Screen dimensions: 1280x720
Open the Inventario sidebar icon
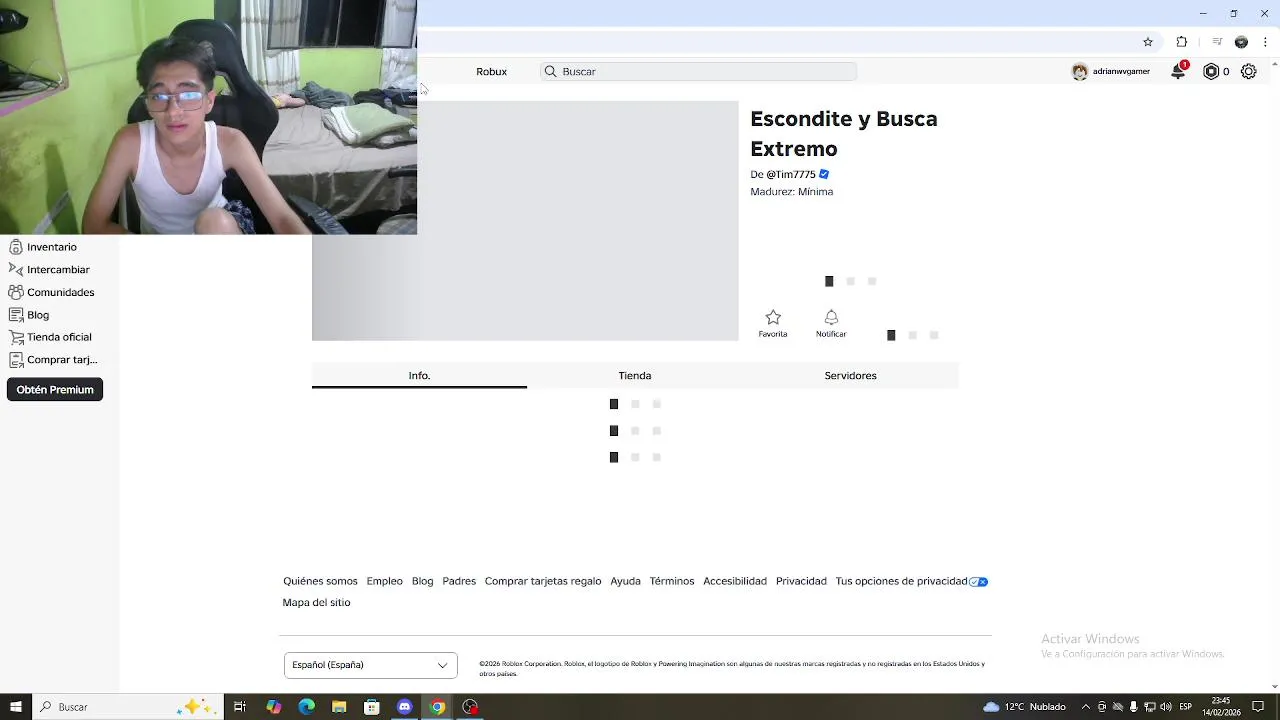click(x=16, y=247)
